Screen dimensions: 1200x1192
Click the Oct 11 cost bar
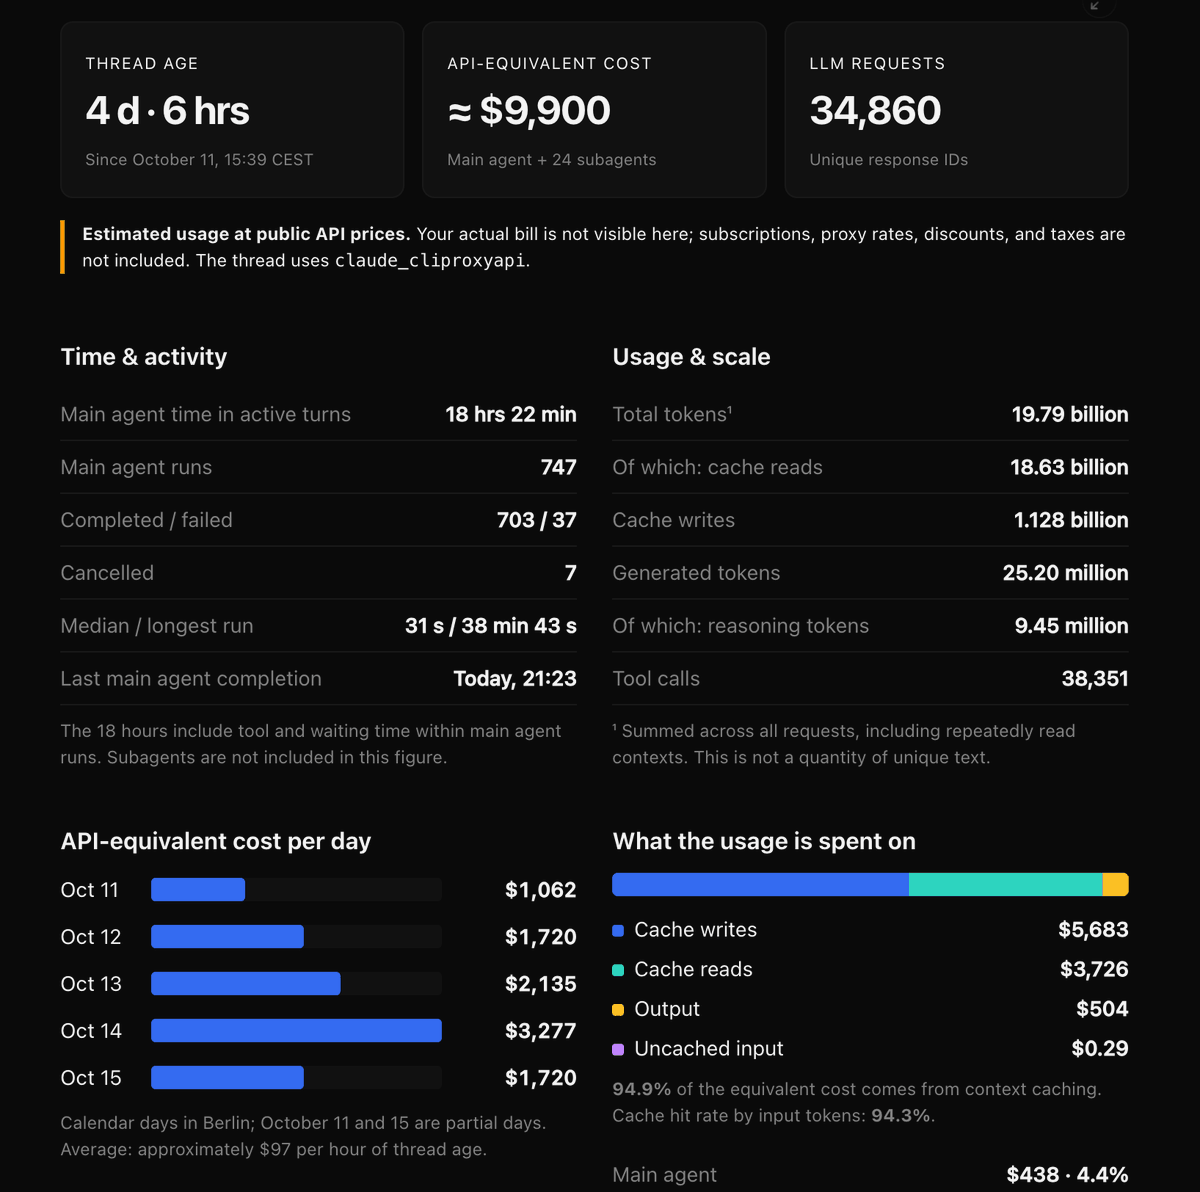click(198, 890)
